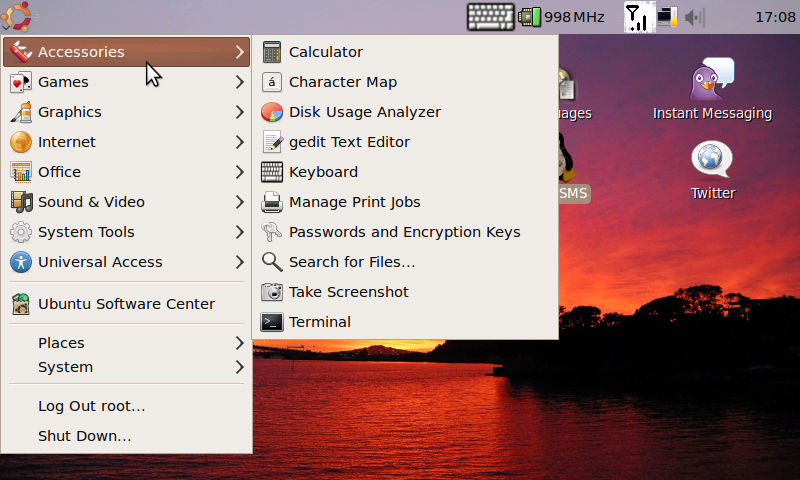Open the Internet menu category
800x480 pixels.
click(67, 142)
